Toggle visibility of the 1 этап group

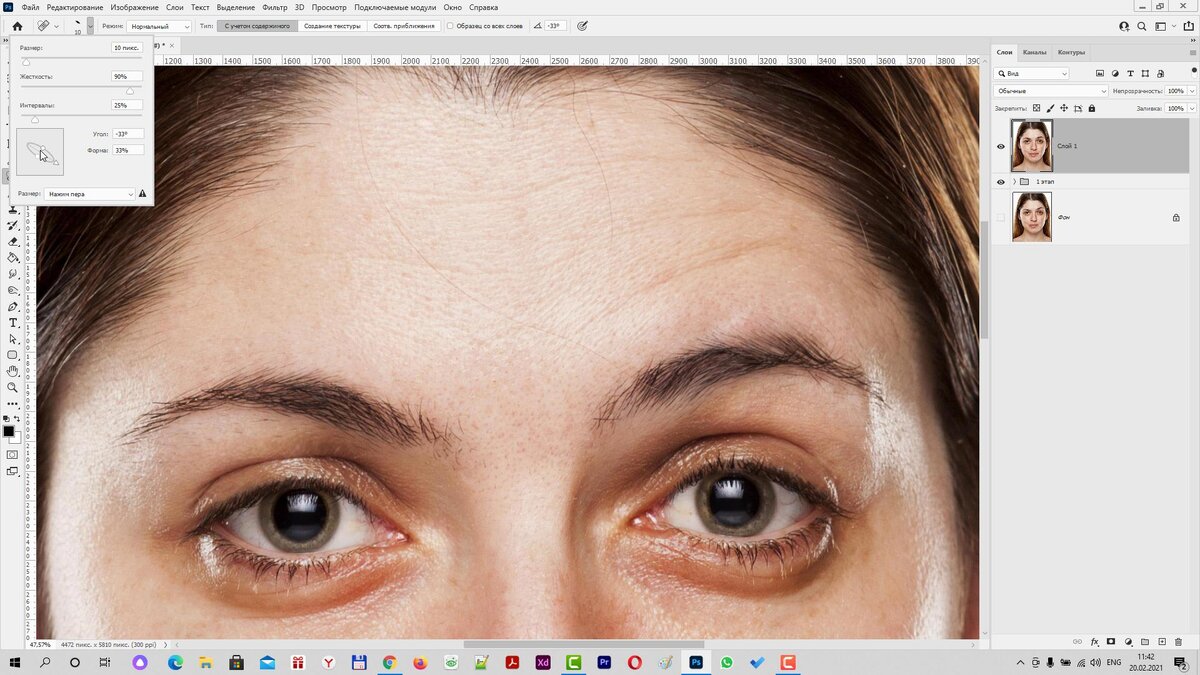[x=1001, y=182]
